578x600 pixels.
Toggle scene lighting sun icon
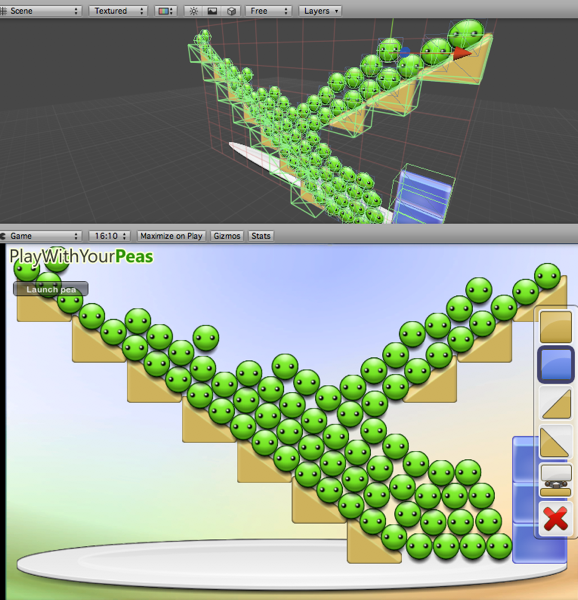[194, 11]
